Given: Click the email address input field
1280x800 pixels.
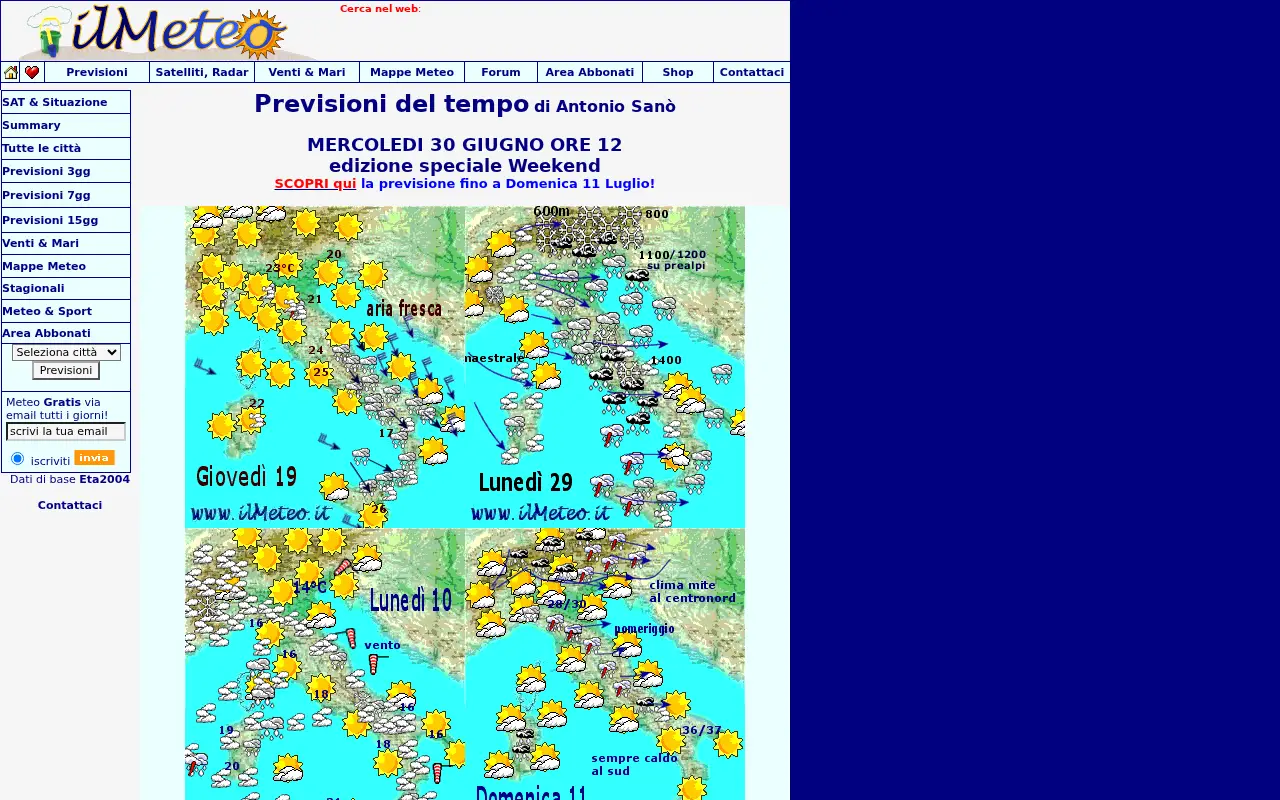Looking at the screenshot, I should (x=66, y=432).
